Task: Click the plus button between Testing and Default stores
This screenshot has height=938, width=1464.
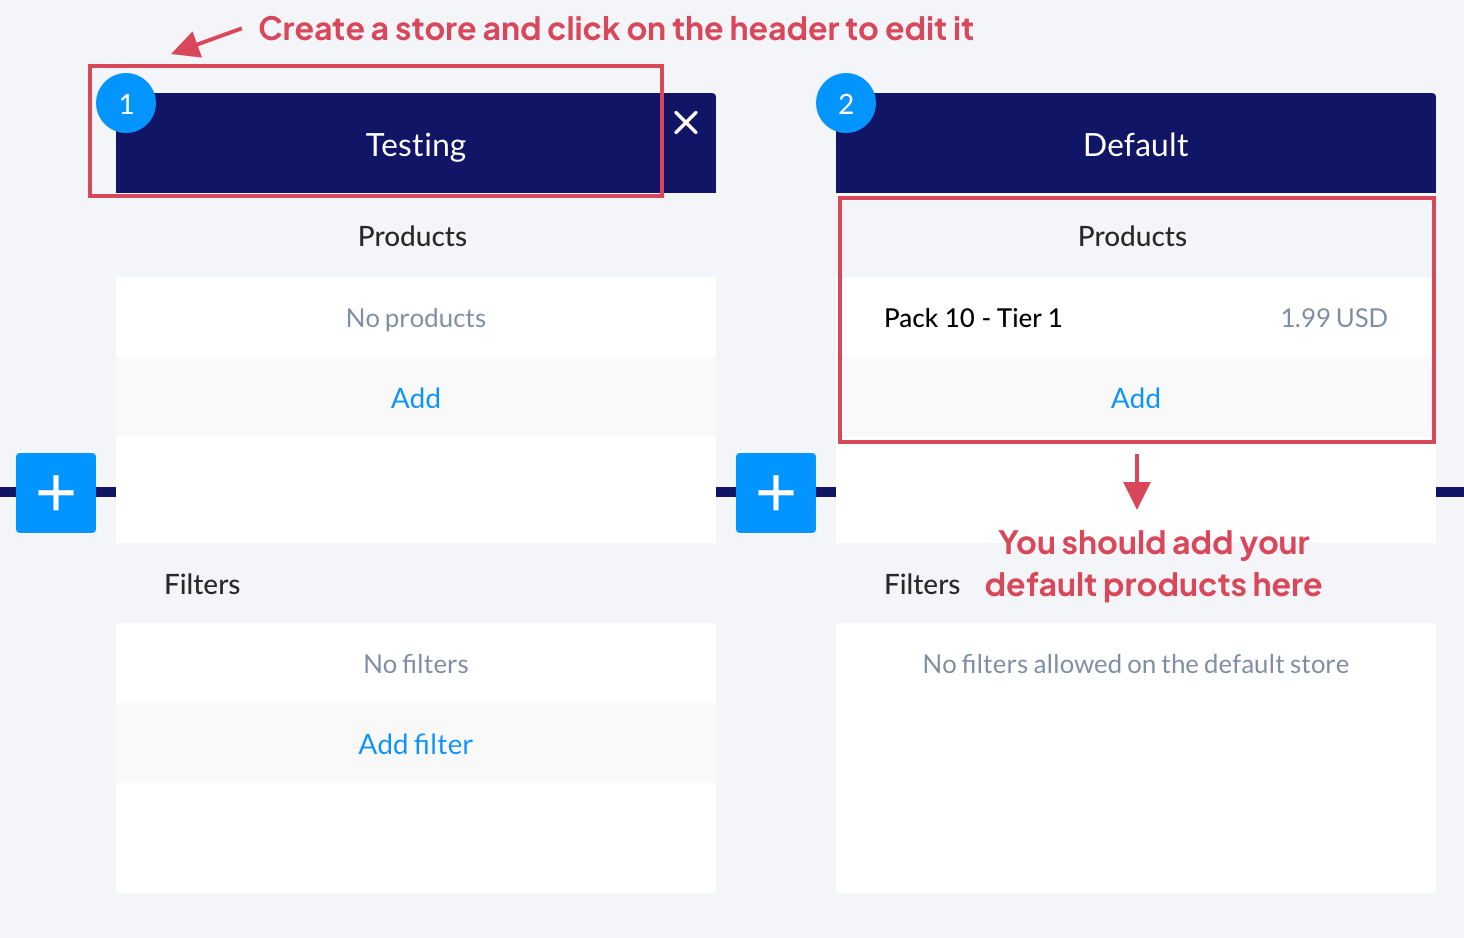Action: click(776, 493)
